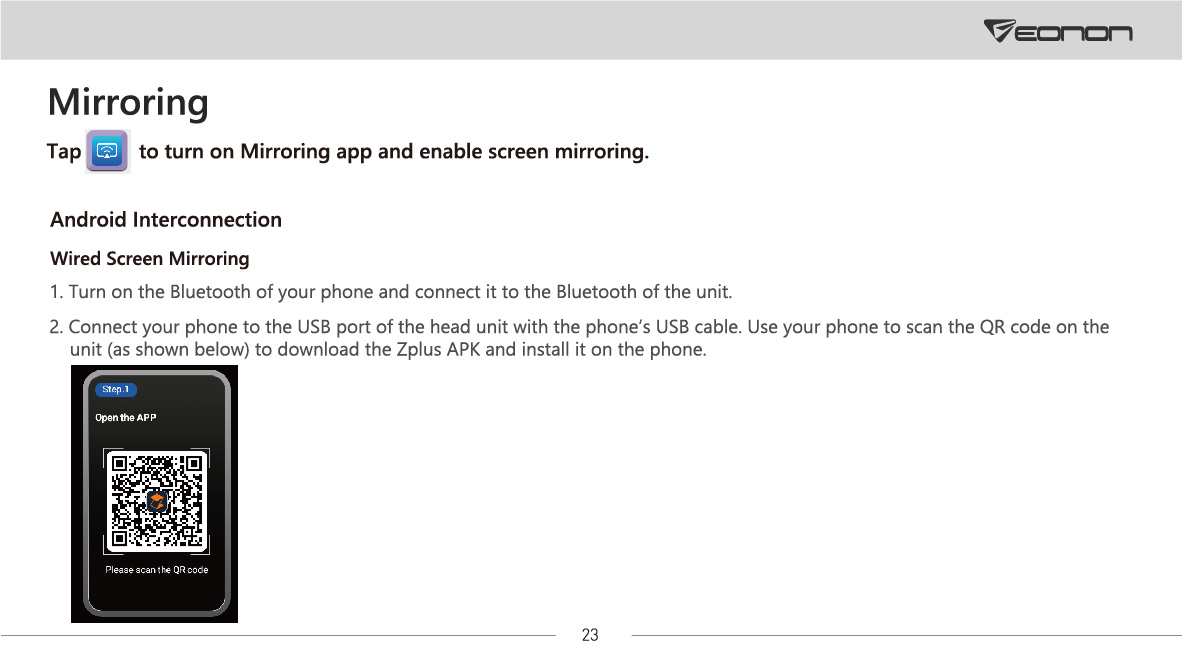Click the Mirroring page title

click(128, 102)
